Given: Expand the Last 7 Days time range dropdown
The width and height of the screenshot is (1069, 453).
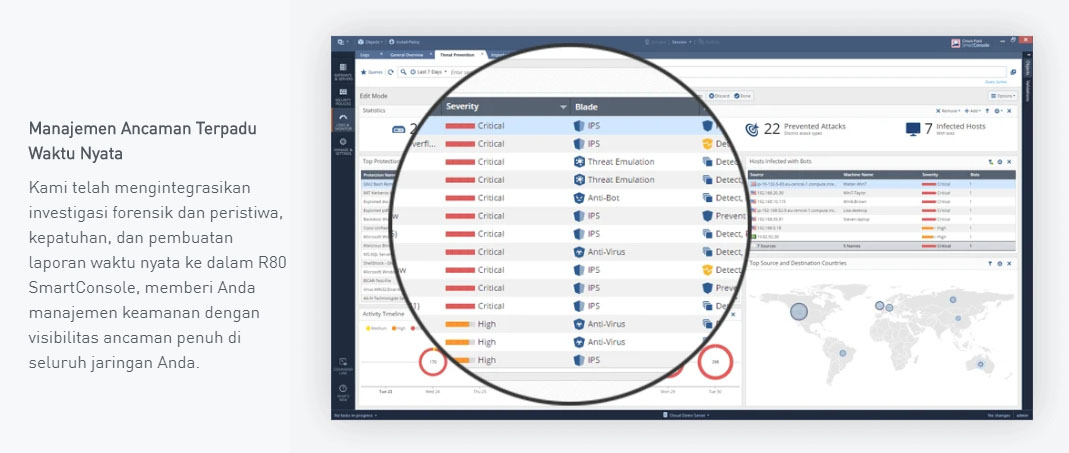Looking at the screenshot, I should 428,72.
